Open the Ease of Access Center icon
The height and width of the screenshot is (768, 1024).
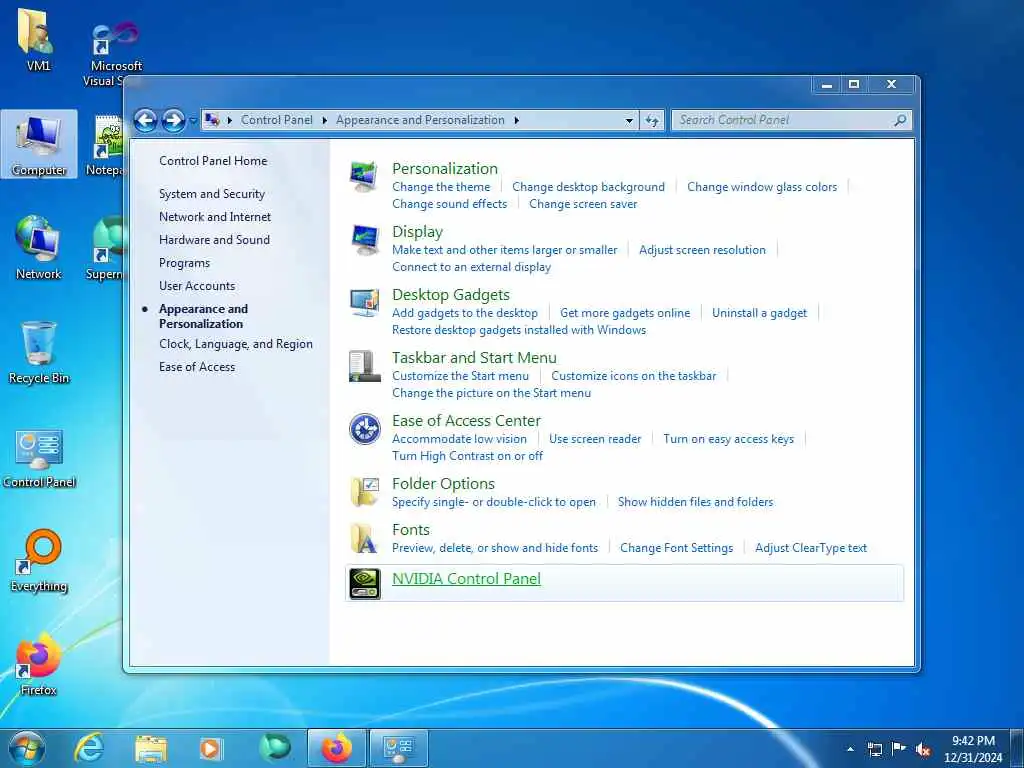click(x=364, y=429)
